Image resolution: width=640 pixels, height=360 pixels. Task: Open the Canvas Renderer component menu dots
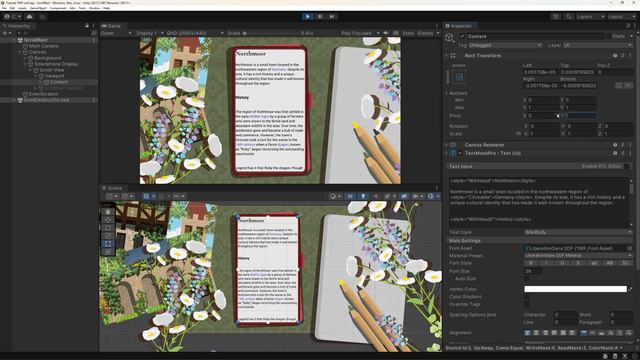(x=631, y=145)
